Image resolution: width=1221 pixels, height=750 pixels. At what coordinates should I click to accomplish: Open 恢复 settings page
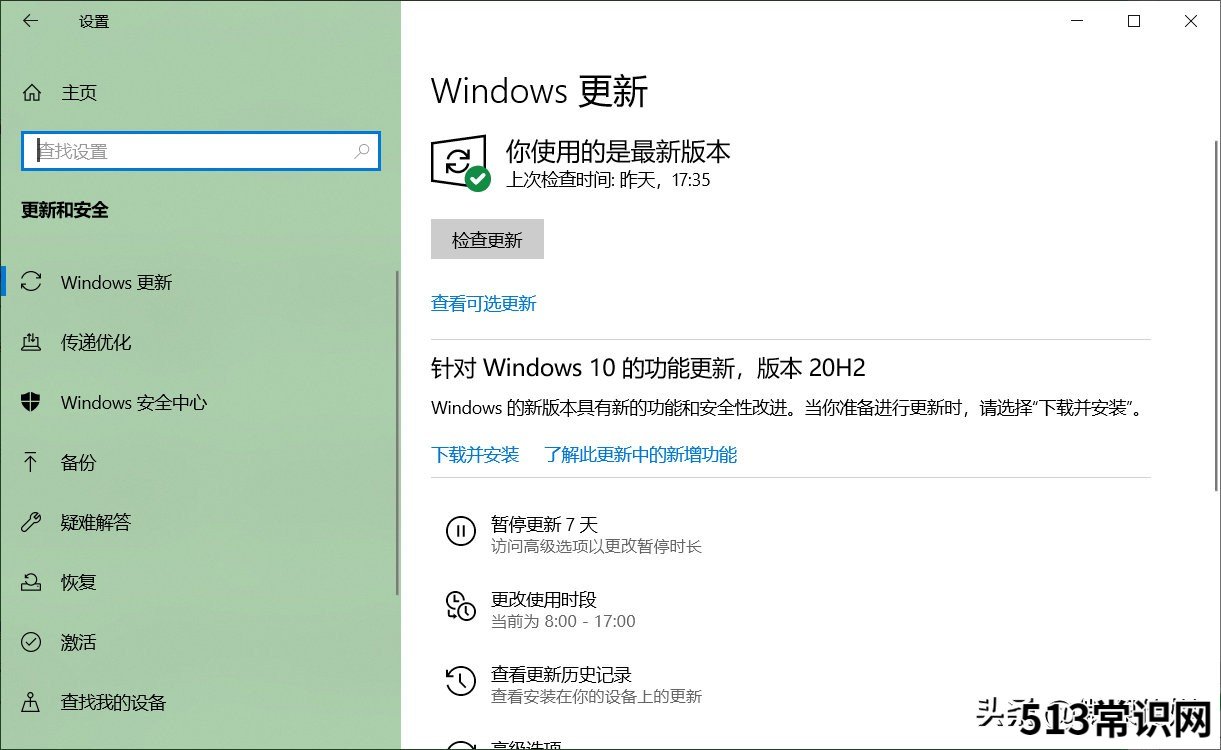(79, 583)
